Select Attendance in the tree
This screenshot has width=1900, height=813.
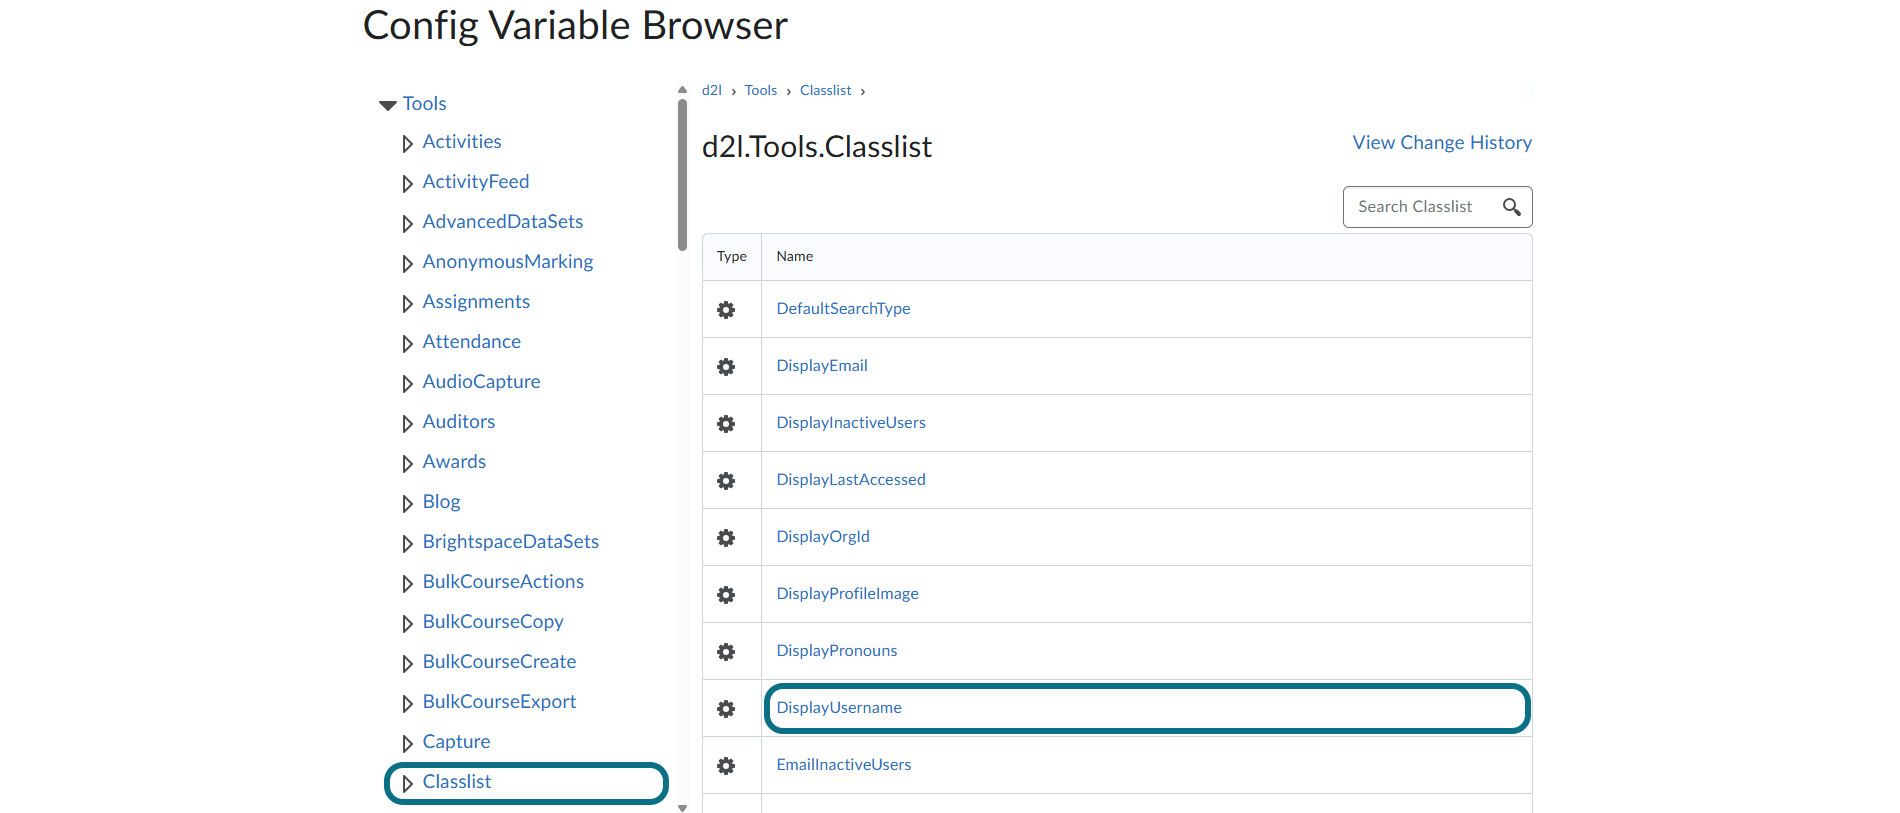tap(472, 342)
